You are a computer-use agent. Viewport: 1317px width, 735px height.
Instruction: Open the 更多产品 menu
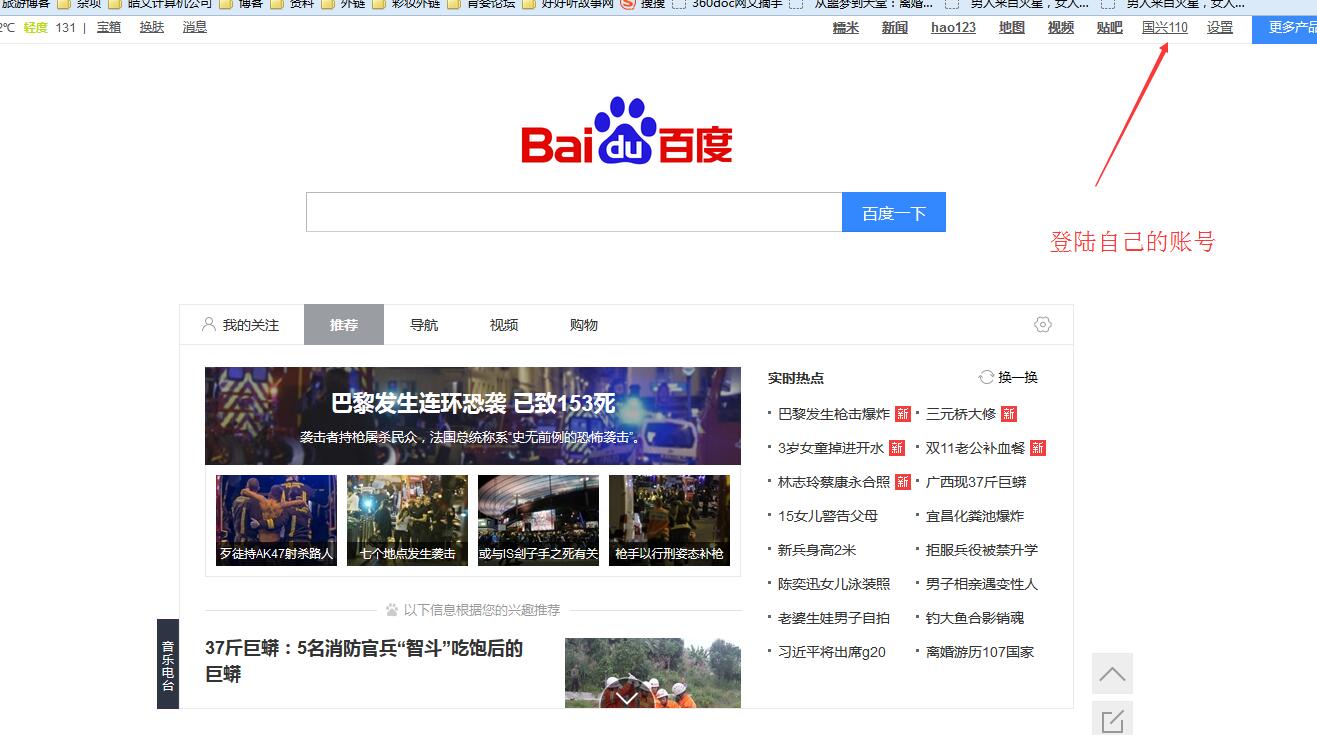pyautogui.click(x=1285, y=28)
